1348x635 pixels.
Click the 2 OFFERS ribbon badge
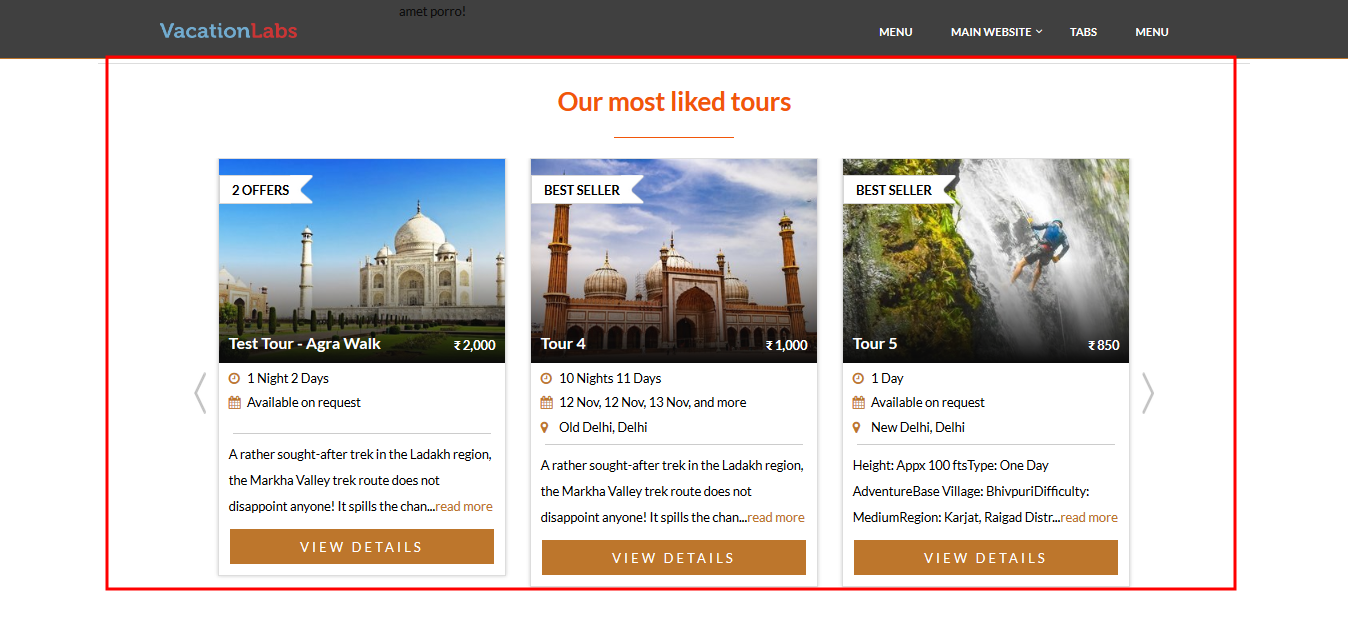coord(261,190)
